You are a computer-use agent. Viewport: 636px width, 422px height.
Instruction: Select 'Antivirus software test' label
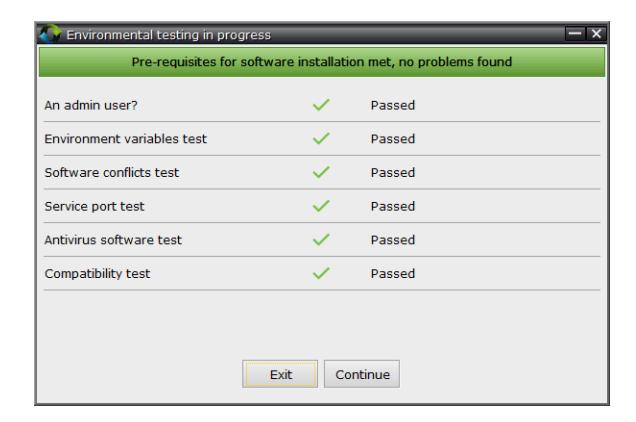pyautogui.click(x=113, y=240)
